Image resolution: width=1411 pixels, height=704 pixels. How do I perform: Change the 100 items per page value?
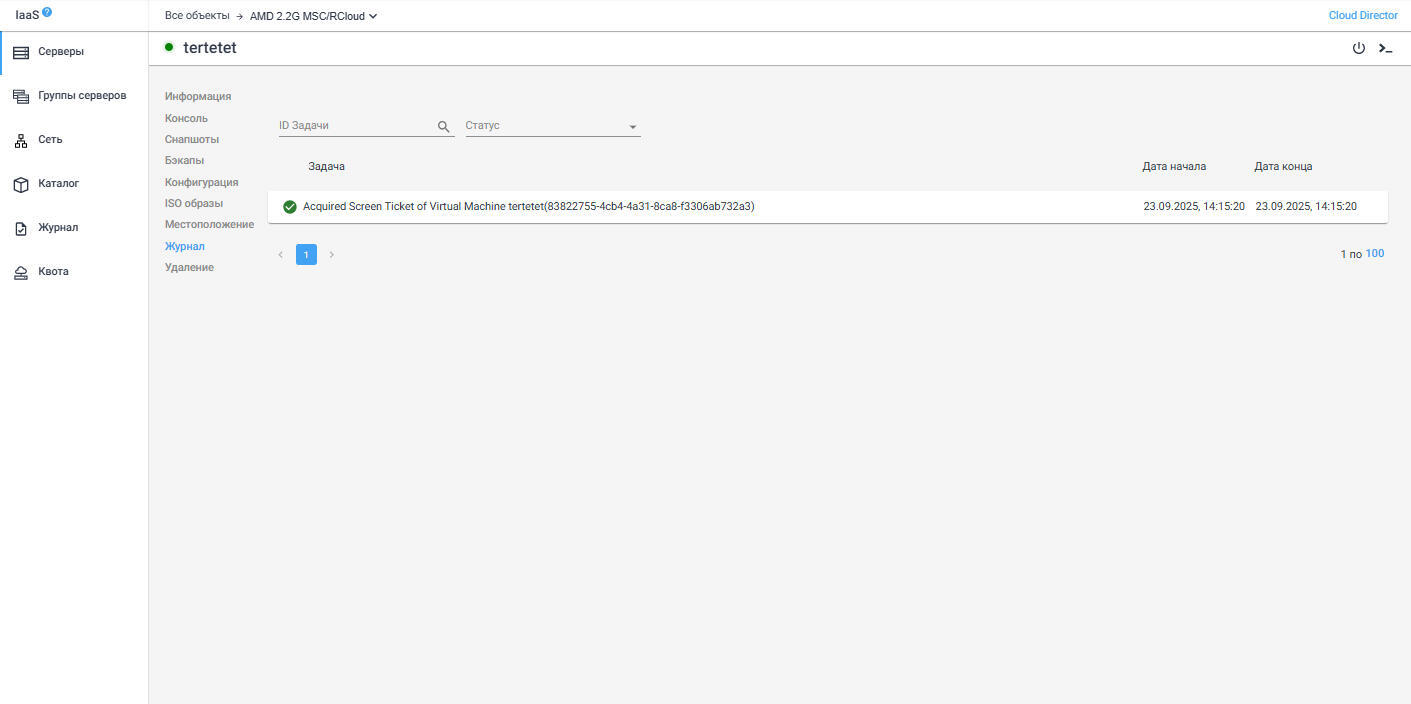tap(1375, 254)
